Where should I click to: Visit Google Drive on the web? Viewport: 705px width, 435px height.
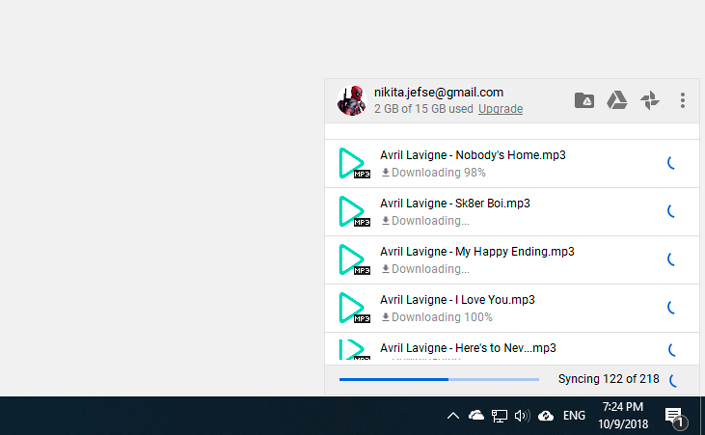click(617, 100)
